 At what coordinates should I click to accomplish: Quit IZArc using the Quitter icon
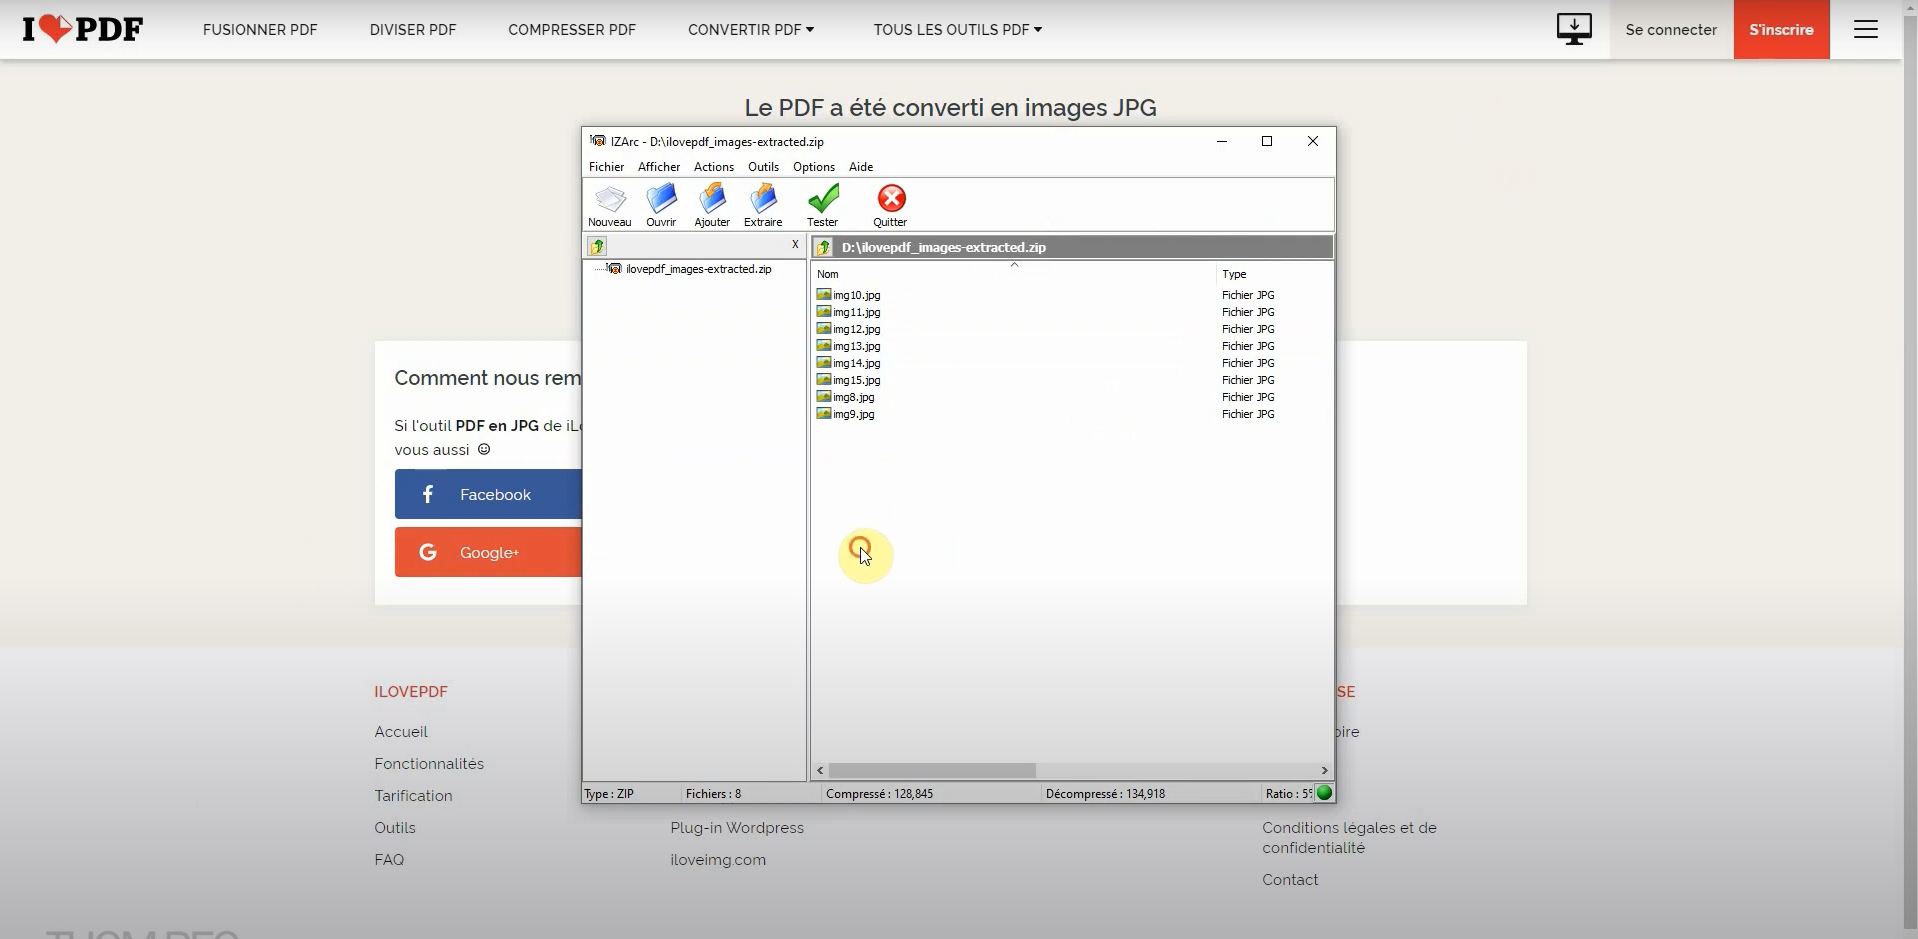[x=890, y=206]
